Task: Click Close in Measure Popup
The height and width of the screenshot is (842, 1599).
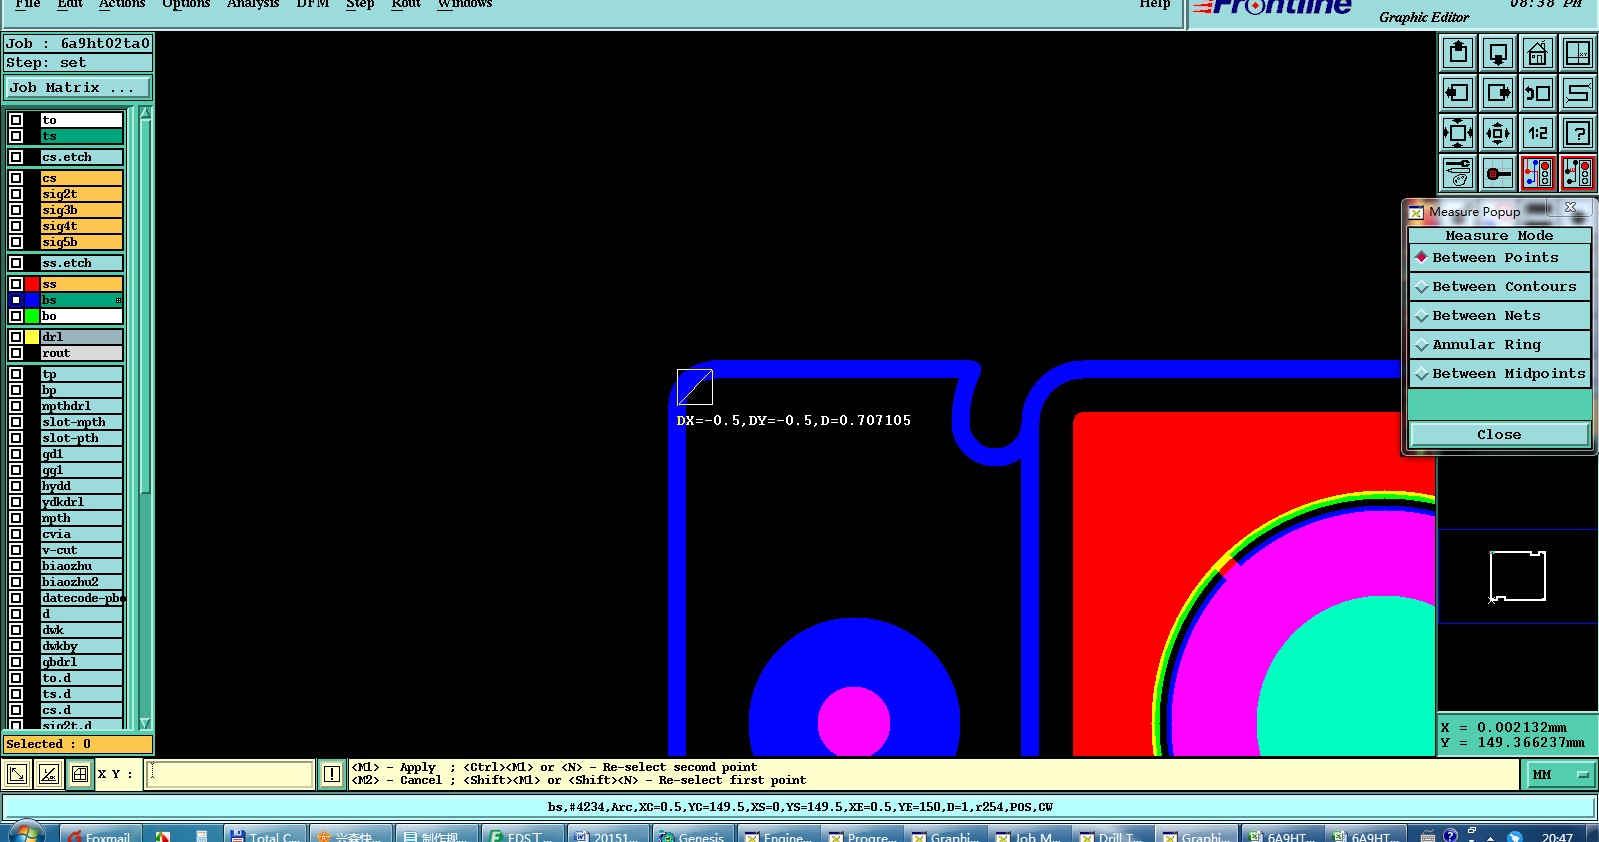Action: point(1499,434)
